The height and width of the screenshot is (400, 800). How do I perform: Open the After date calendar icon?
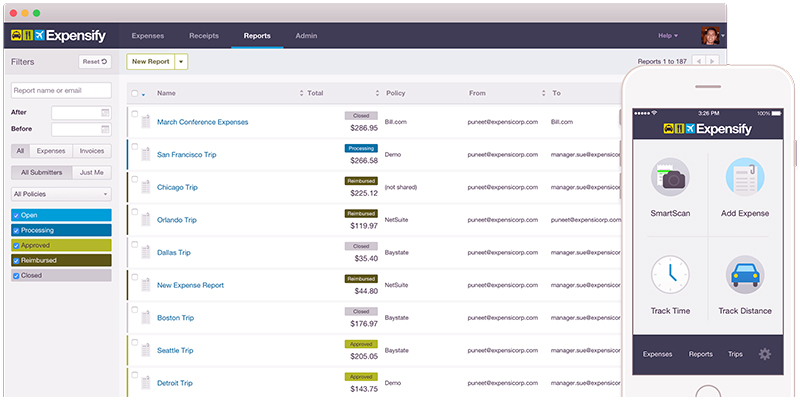tap(105, 113)
